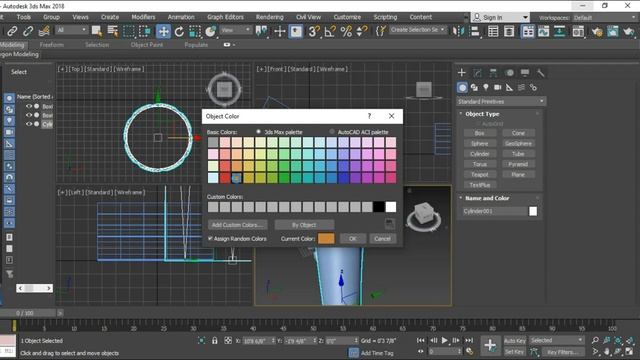This screenshot has height=360, width=640.
Task: Click the Add Custom Colors button
Action: pos(238,225)
